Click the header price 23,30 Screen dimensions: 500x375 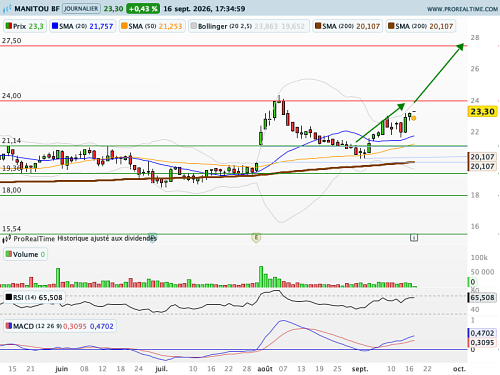[x=113, y=9]
